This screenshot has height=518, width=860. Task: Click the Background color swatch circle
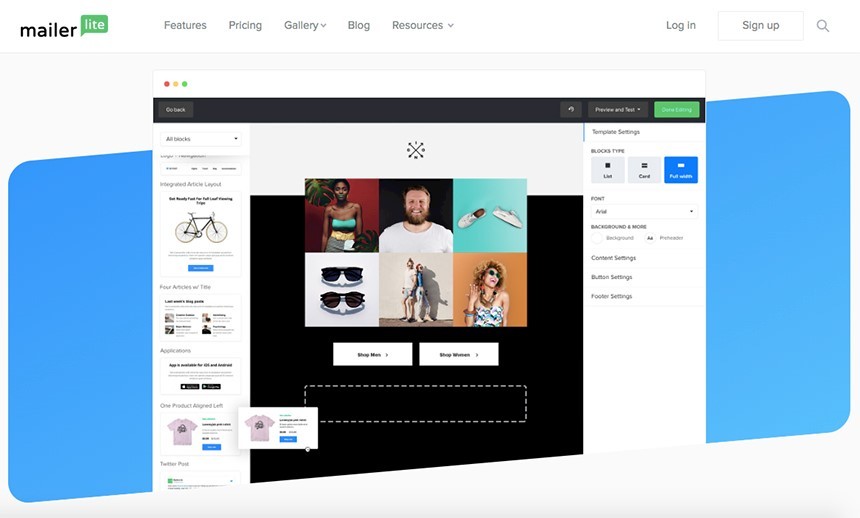tap(598, 238)
